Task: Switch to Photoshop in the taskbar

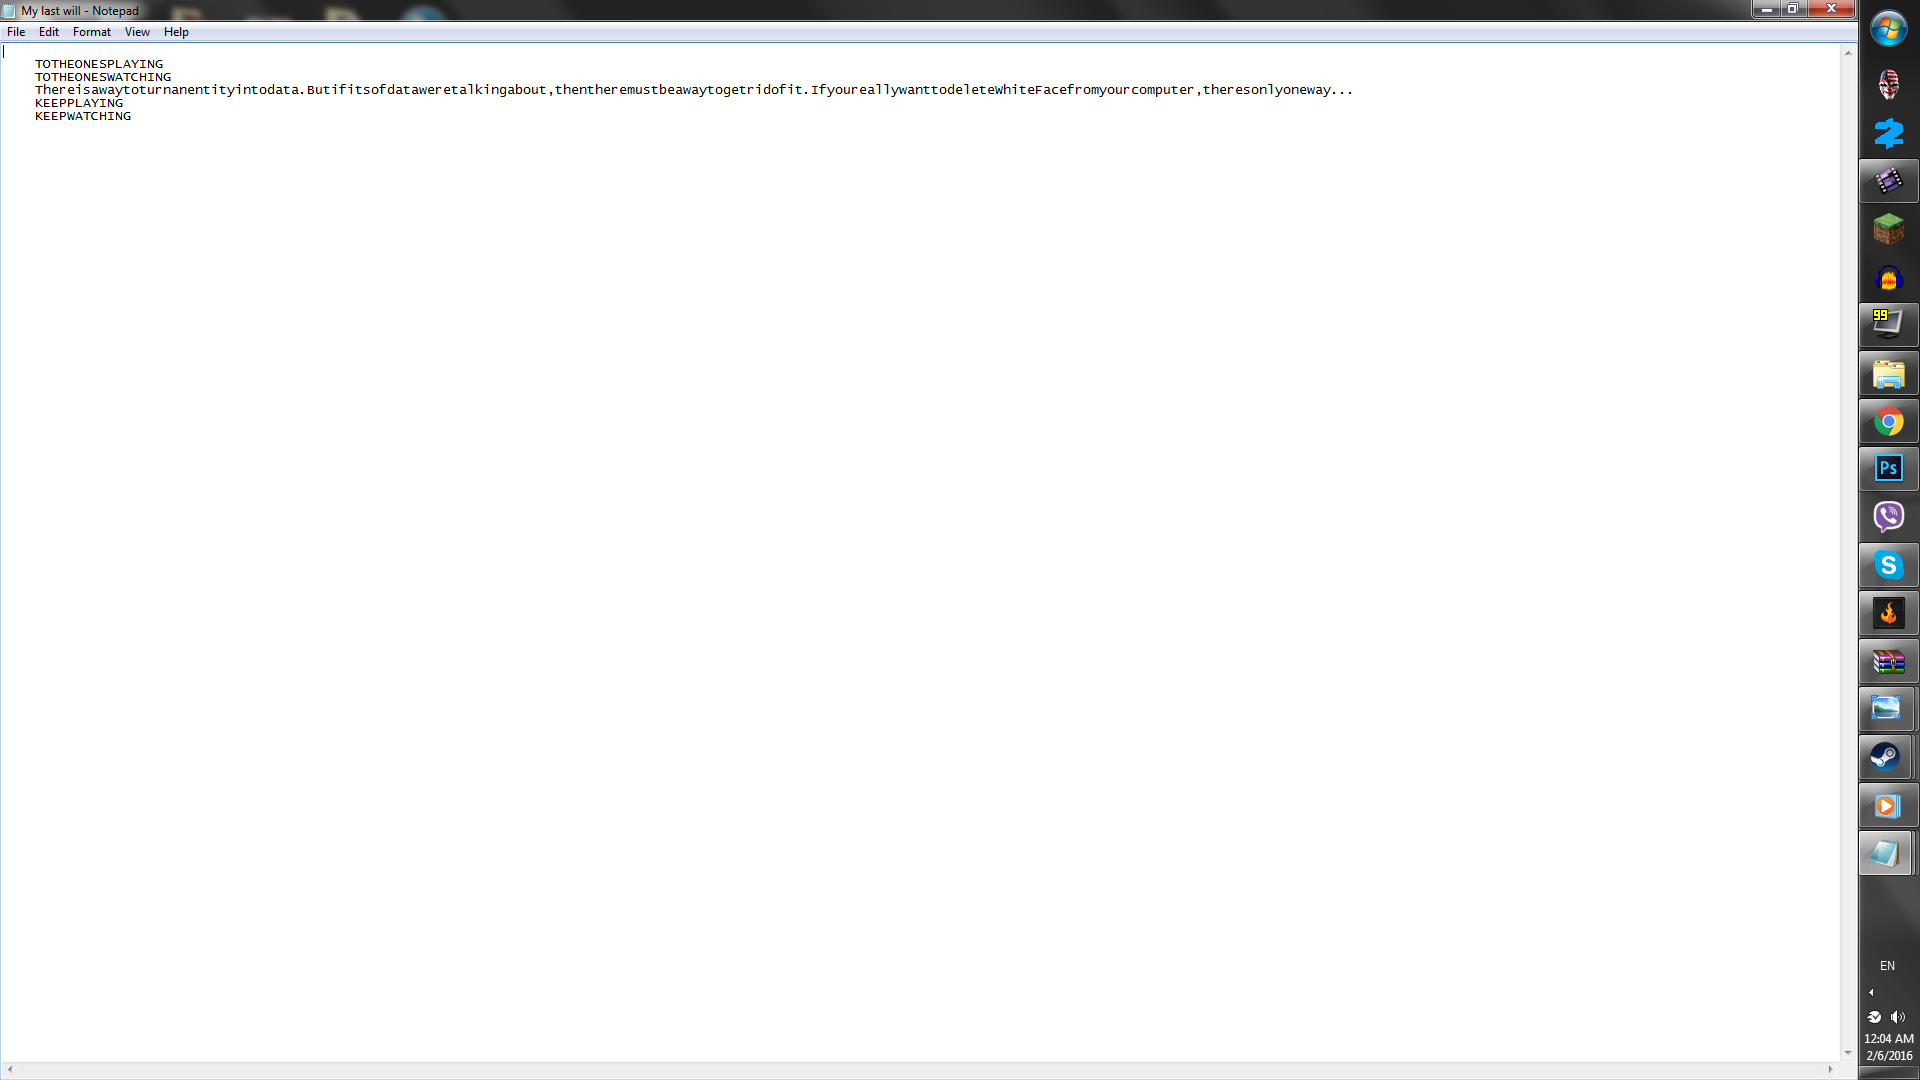Action: pyautogui.click(x=1888, y=469)
